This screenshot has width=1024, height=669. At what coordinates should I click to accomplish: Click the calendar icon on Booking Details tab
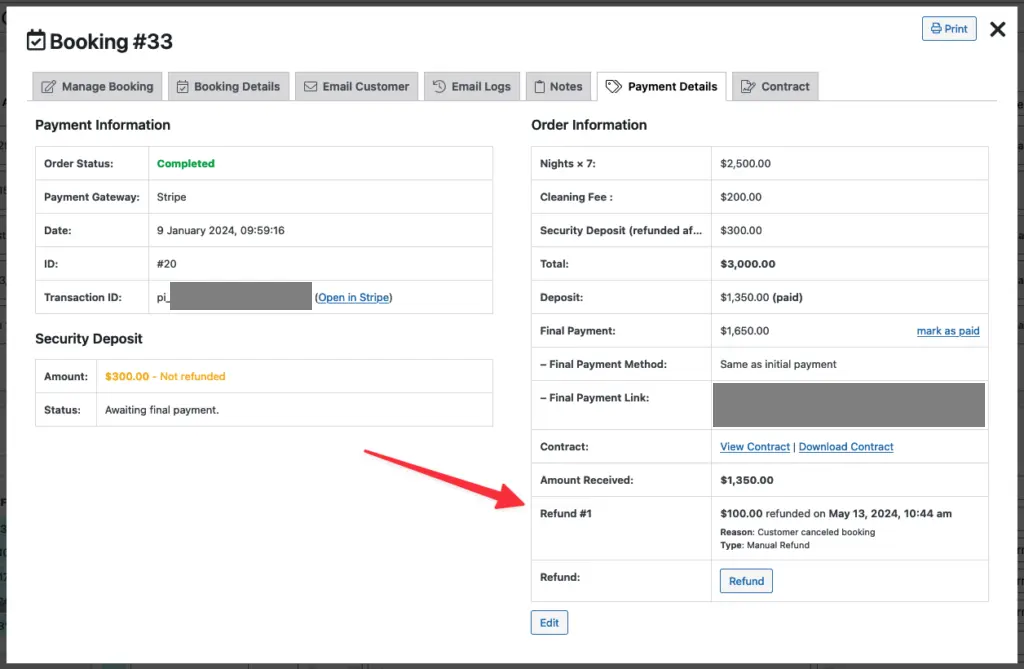click(x=182, y=87)
